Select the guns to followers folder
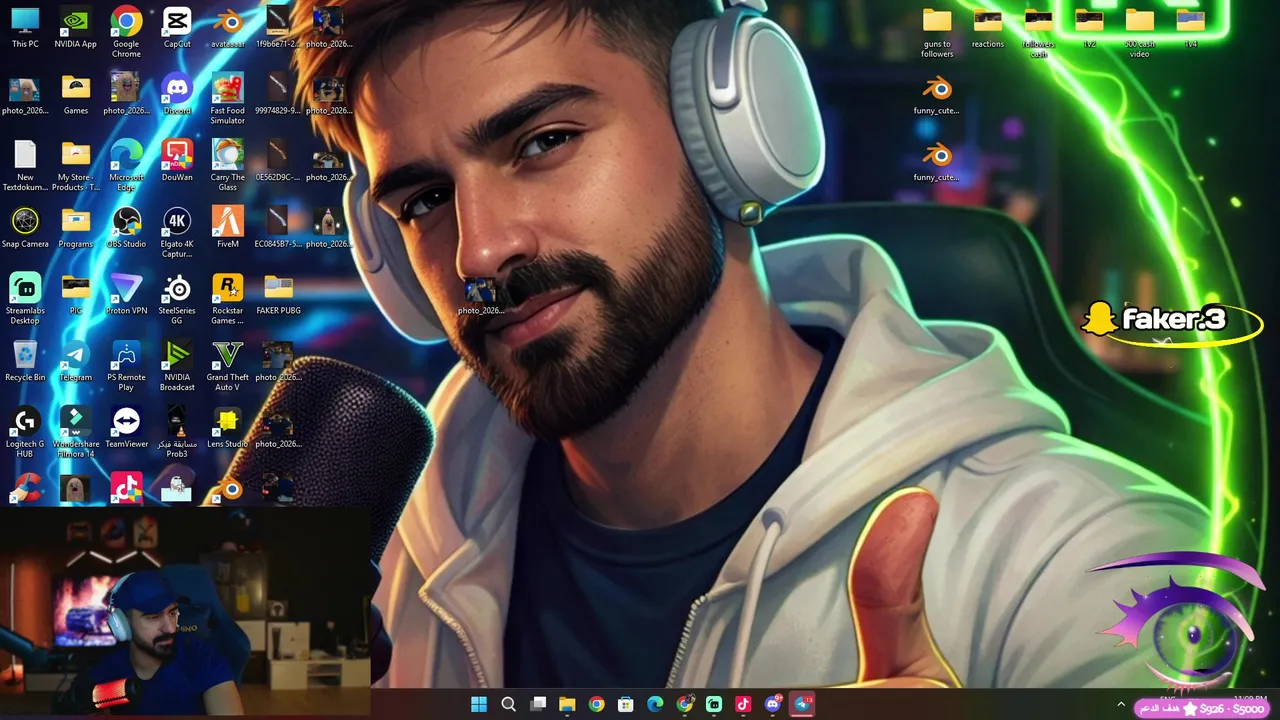1280x720 pixels. point(937,32)
